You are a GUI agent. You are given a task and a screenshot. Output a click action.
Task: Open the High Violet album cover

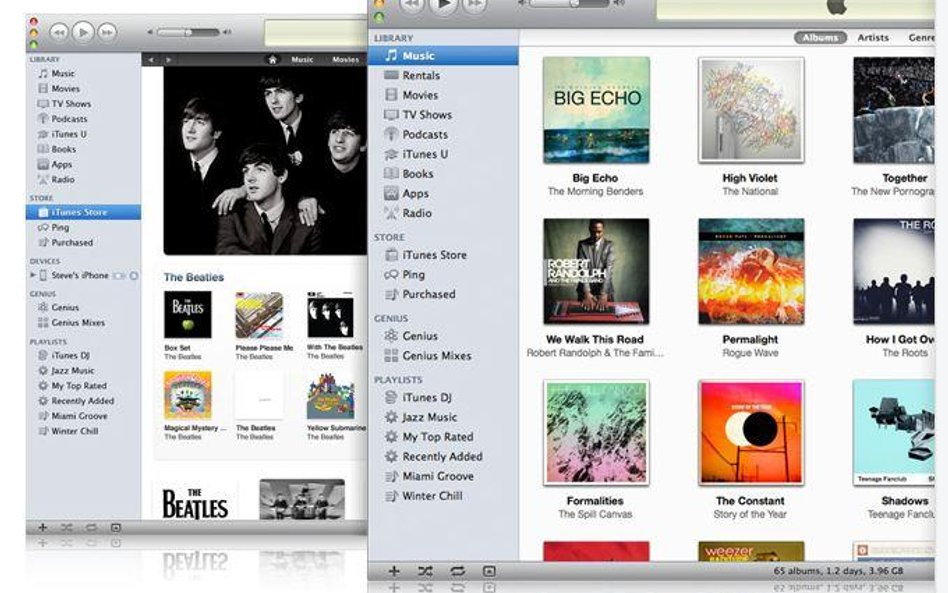(751, 110)
